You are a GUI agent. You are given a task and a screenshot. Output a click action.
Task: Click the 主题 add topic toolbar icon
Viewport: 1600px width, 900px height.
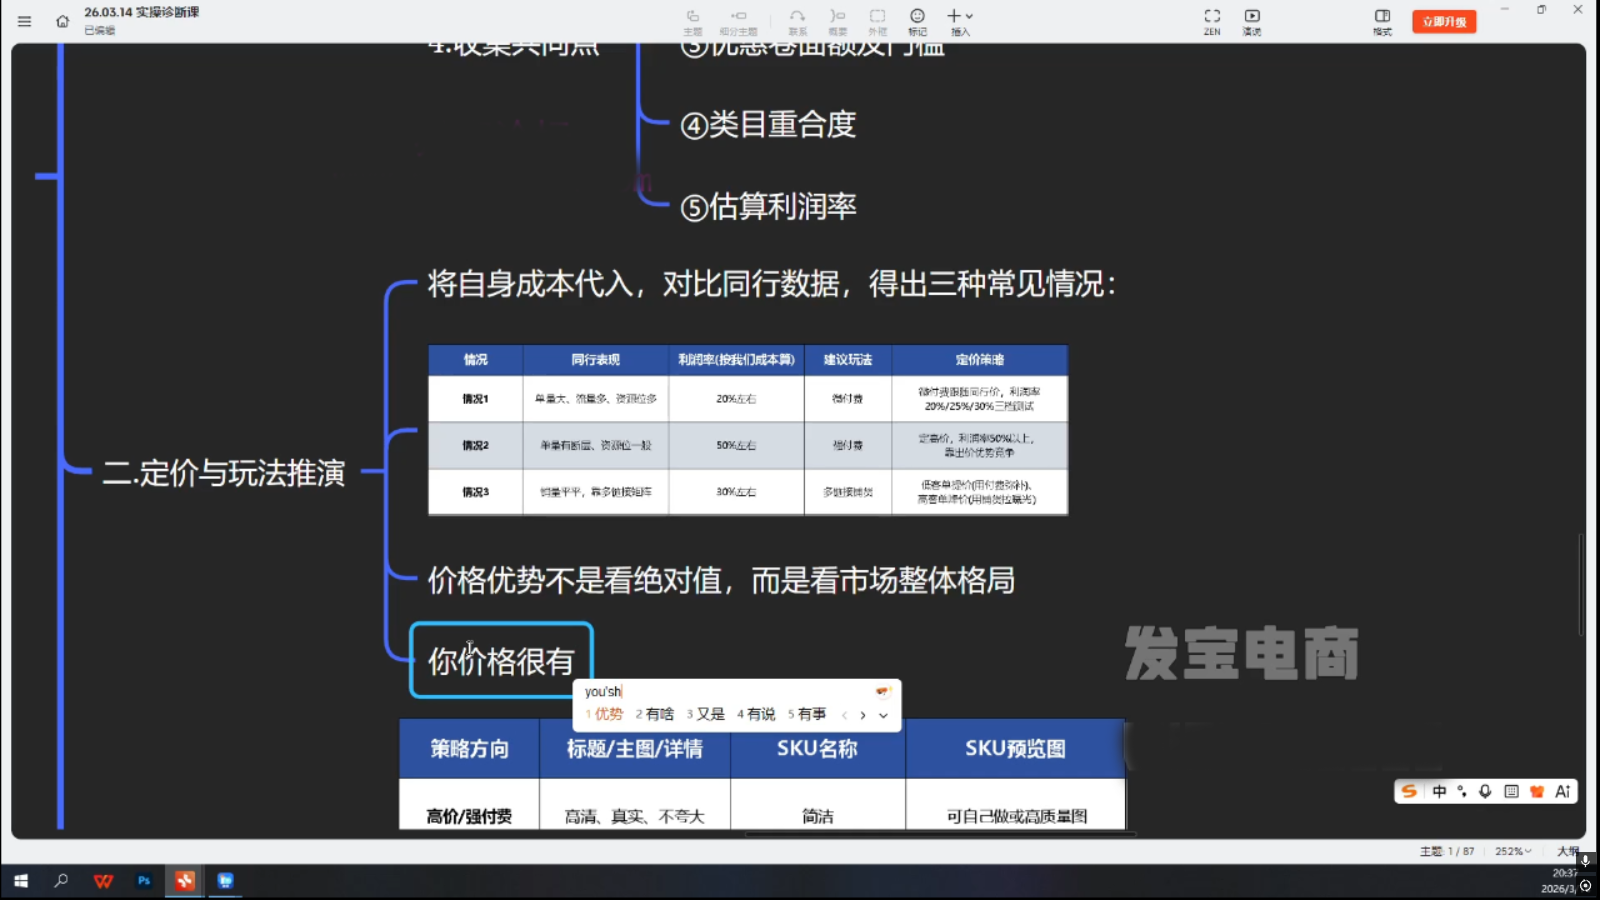click(x=693, y=21)
